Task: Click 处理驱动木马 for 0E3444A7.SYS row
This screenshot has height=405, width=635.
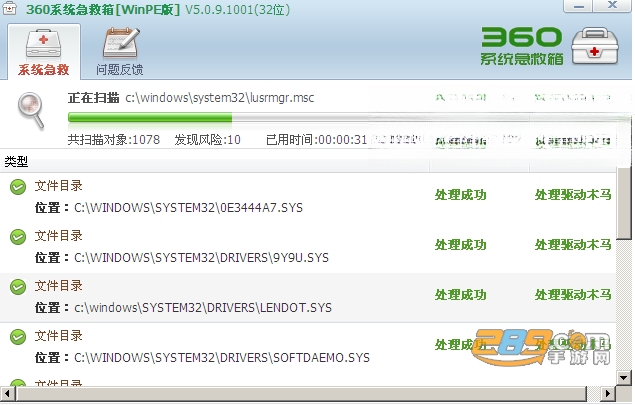Action: (x=573, y=195)
